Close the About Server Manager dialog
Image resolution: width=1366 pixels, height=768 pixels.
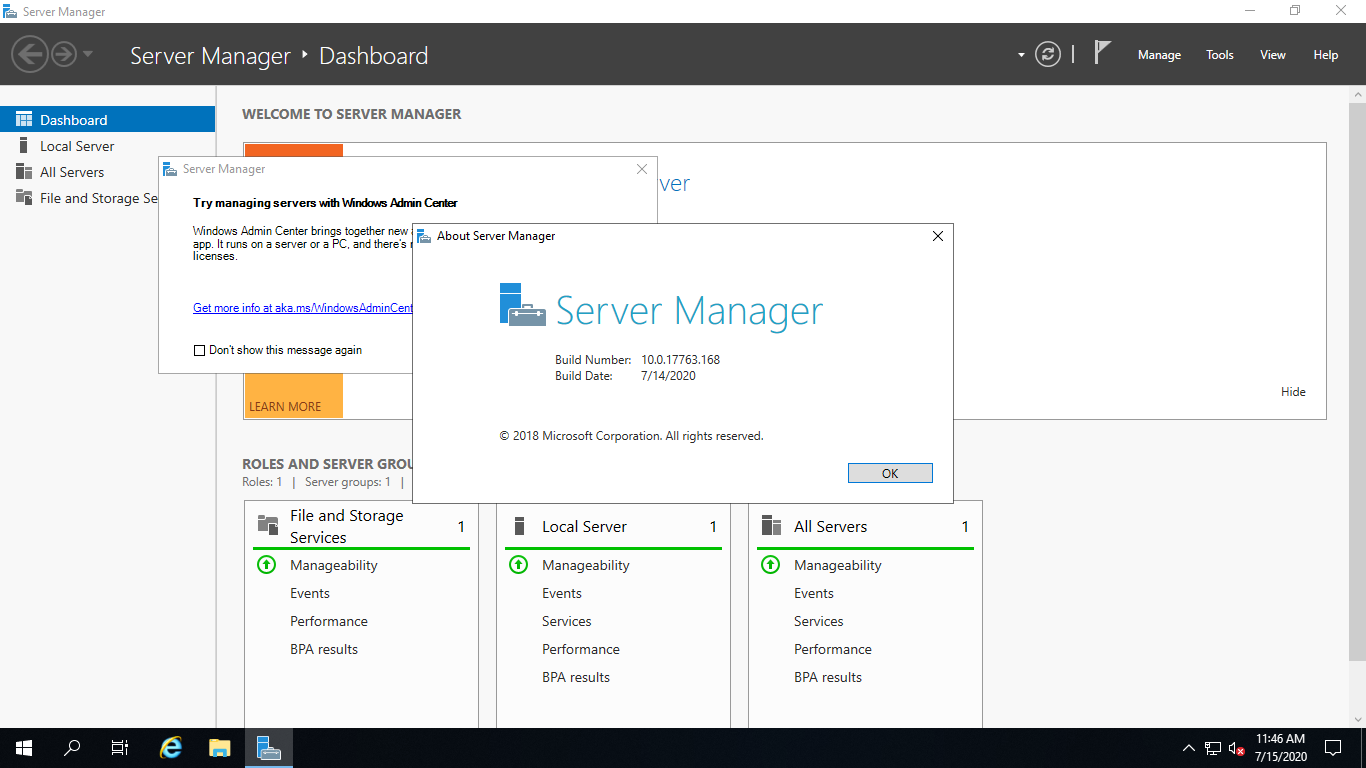[937, 236]
